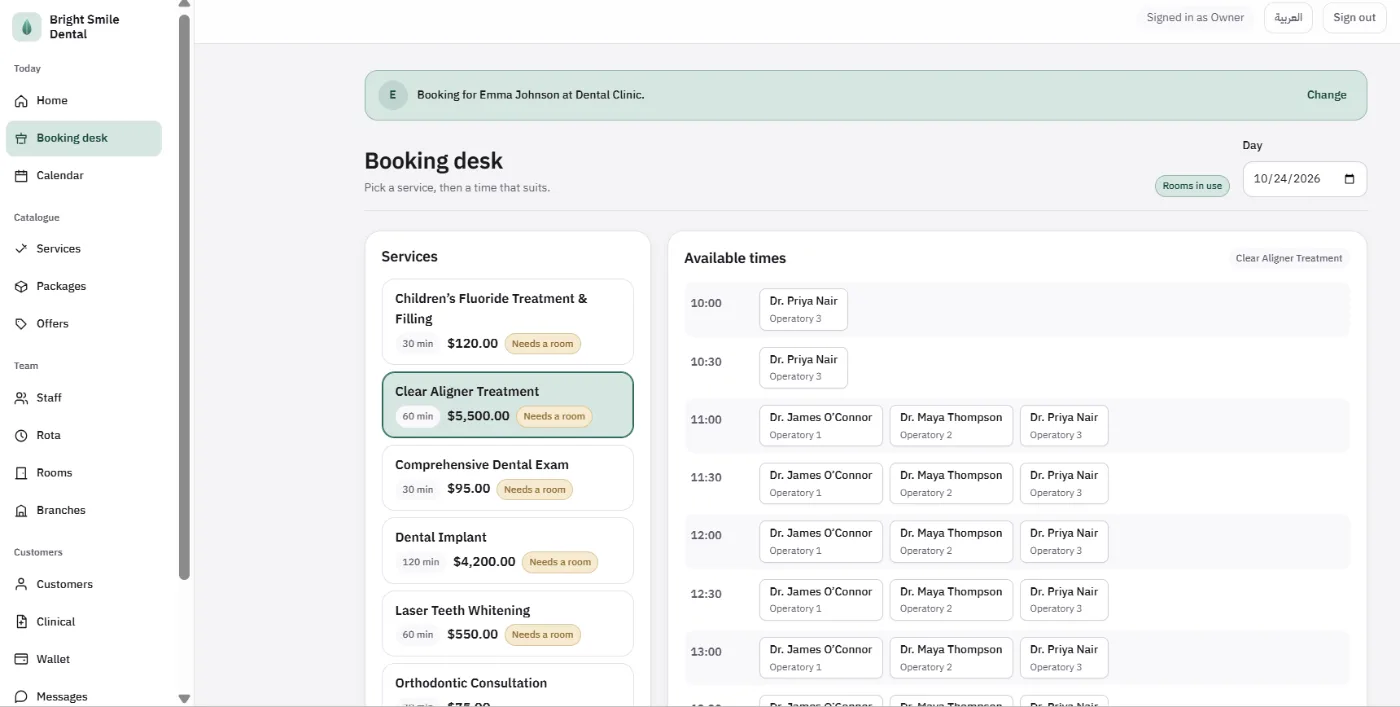The width and height of the screenshot is (1400, 707).
Task: Book Dr. Maya Thompson at 11:30
Action: tap(951, 484)
